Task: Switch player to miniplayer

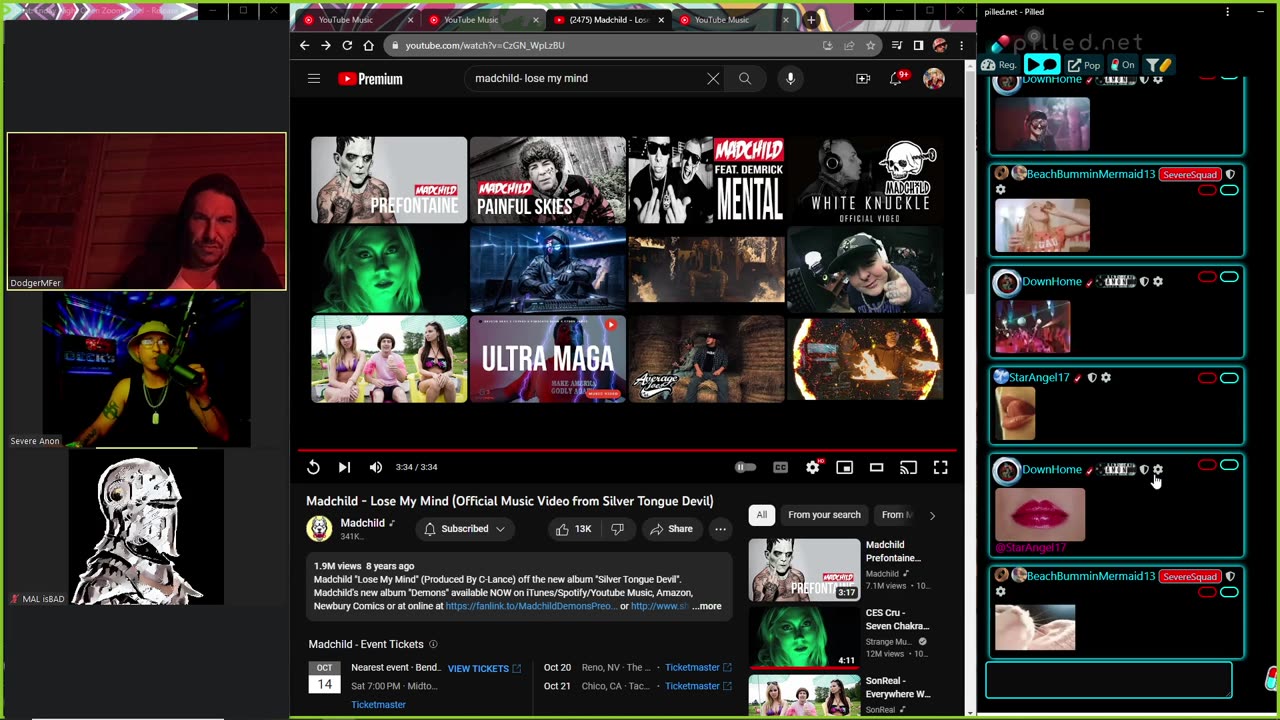Action: tap(844, 467)
